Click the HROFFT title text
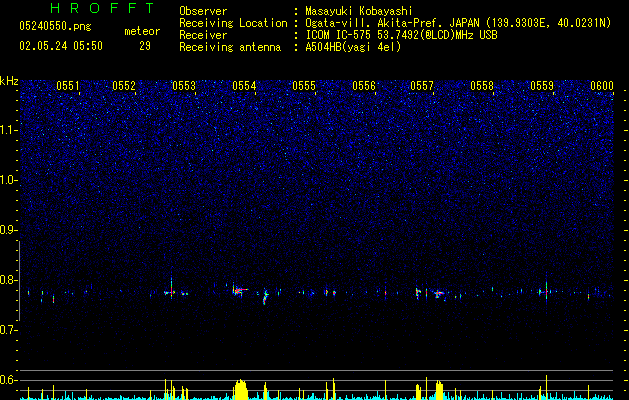Image resolution: width=629 pixels, height=400 pixels. click(103, 8)
